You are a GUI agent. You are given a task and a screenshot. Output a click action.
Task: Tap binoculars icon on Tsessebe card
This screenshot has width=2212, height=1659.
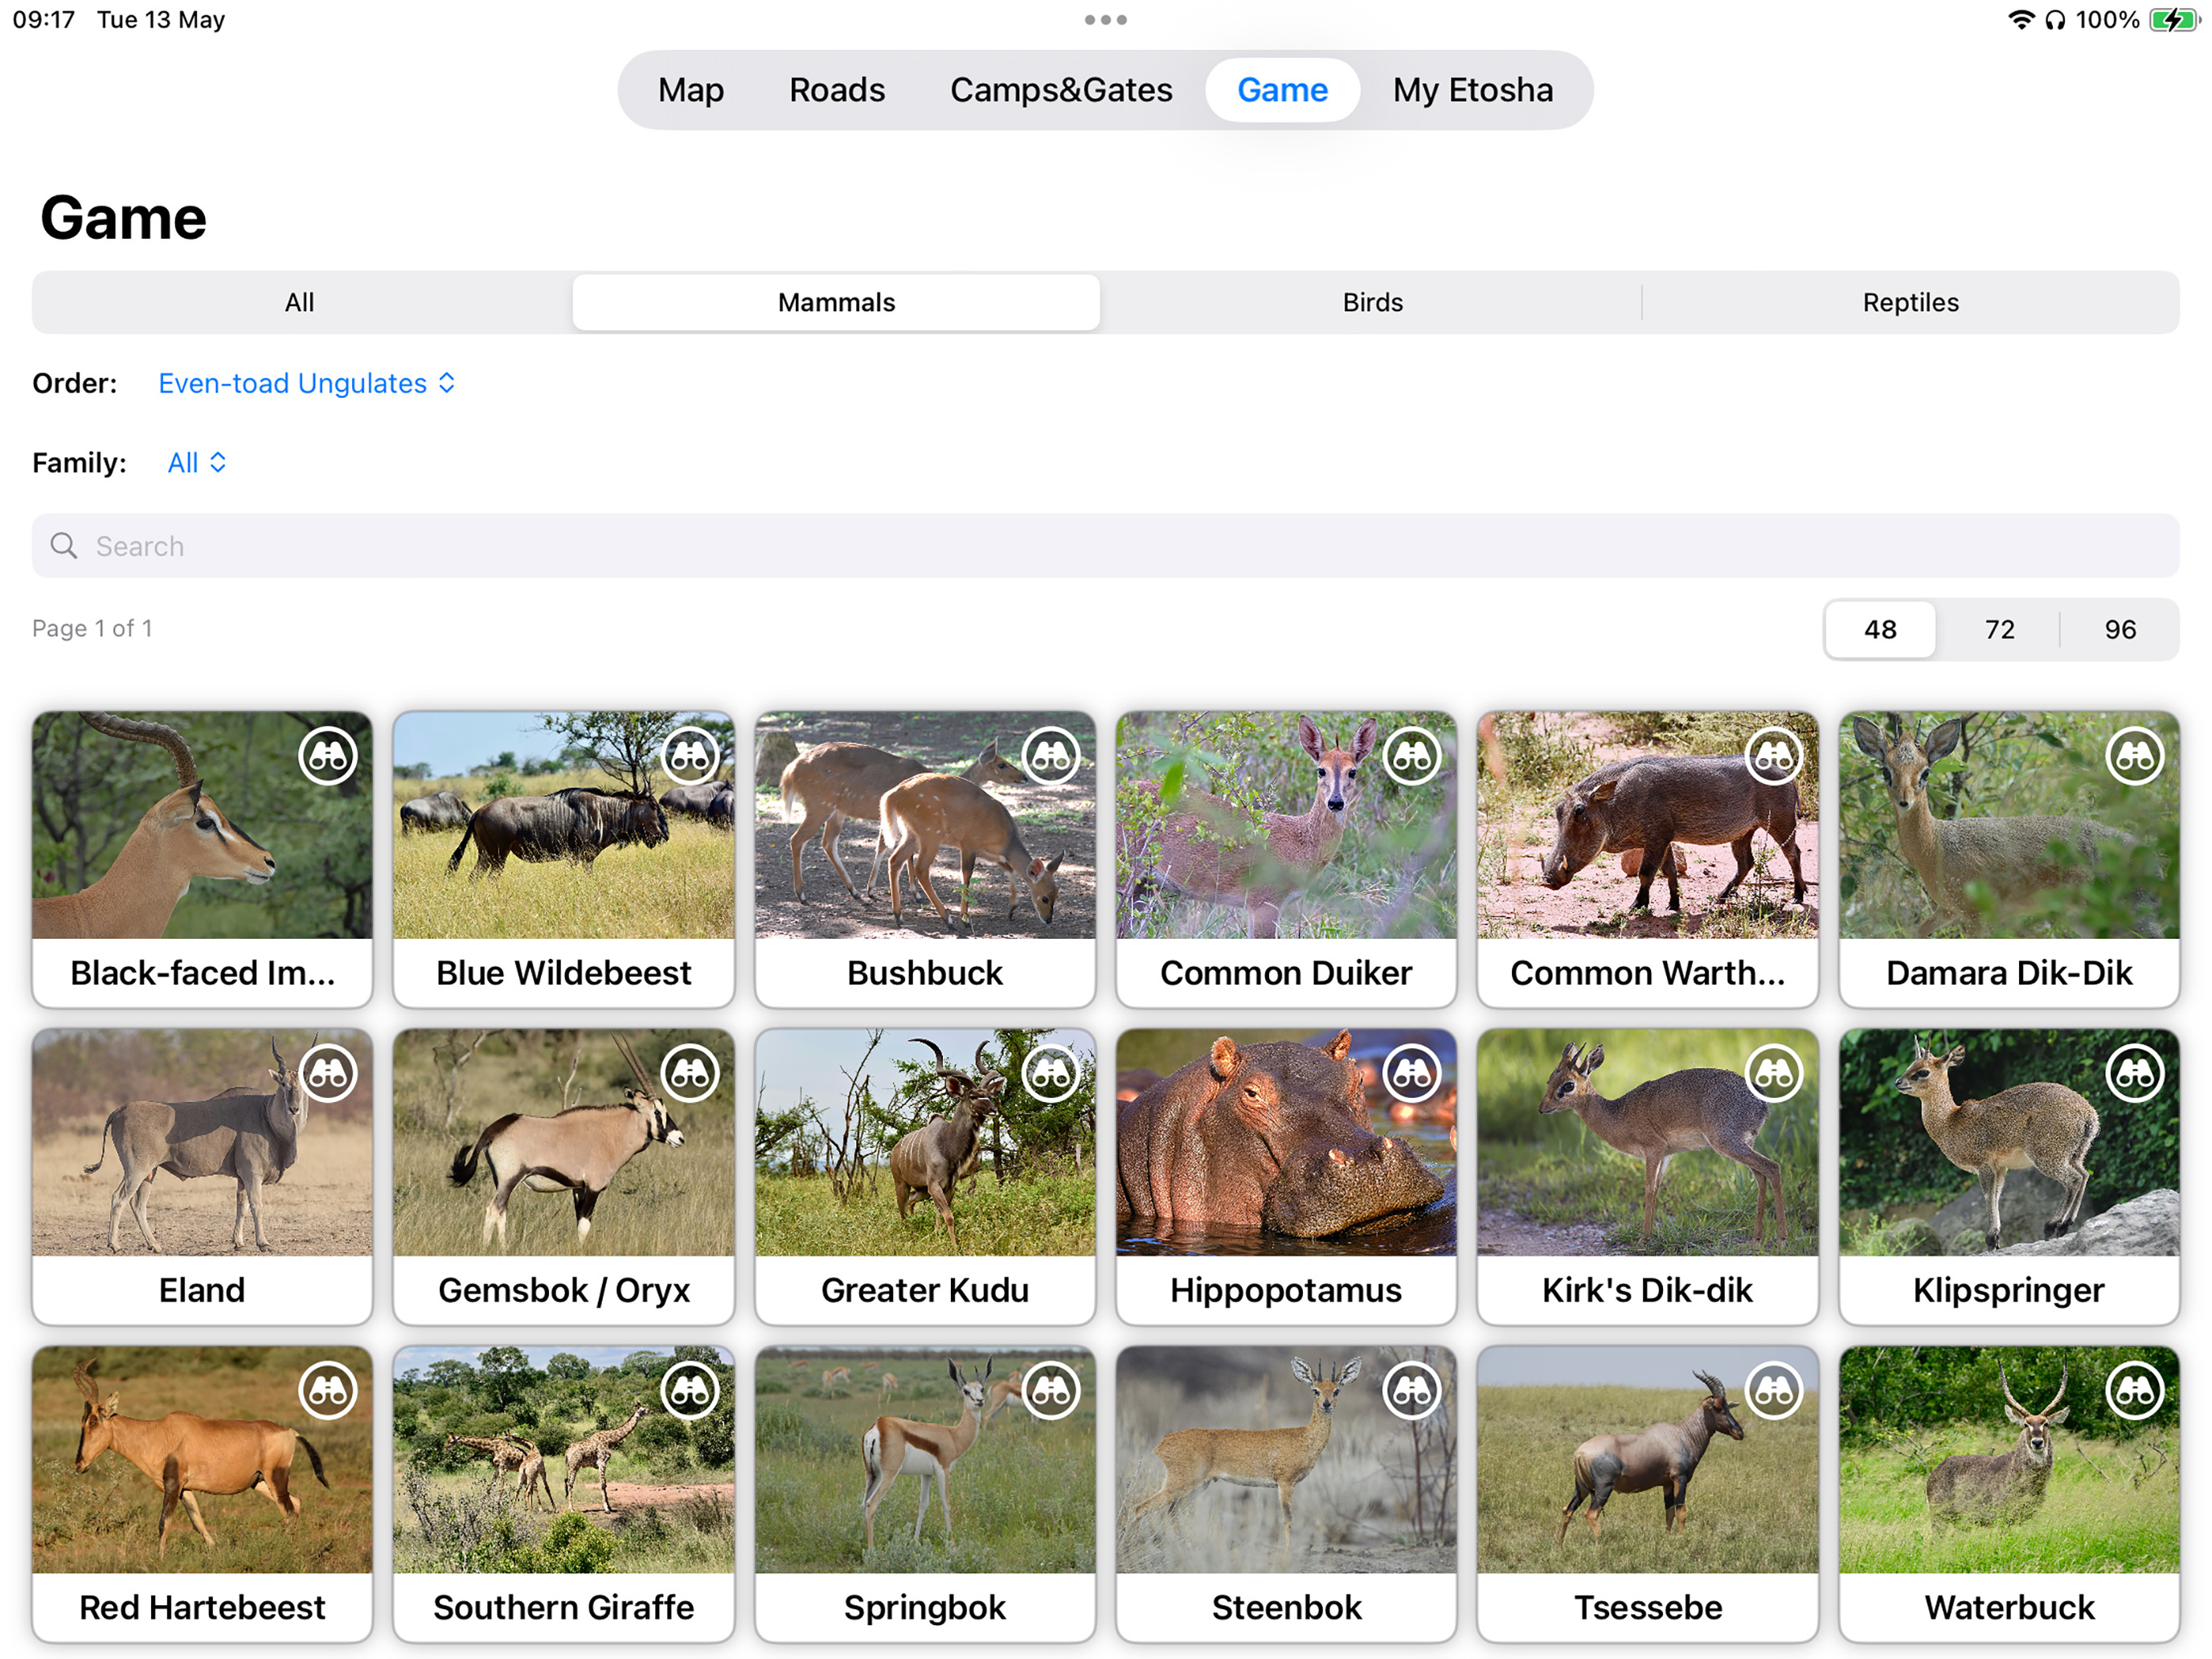pos(1774,1390)
